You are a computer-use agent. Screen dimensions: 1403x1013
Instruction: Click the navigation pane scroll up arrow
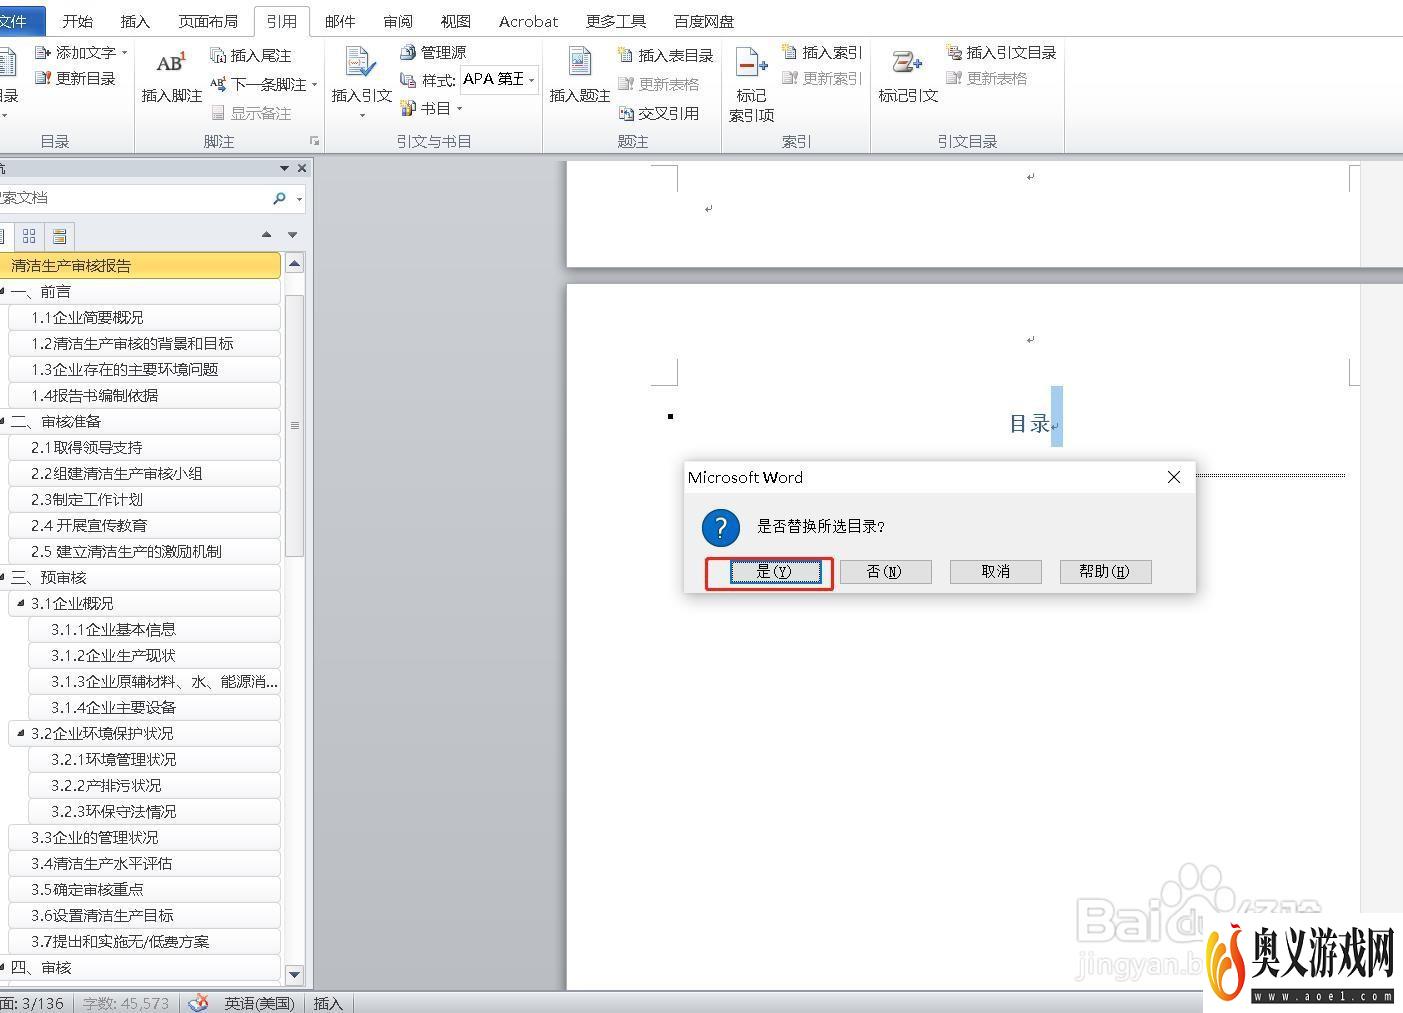(294, 264)
